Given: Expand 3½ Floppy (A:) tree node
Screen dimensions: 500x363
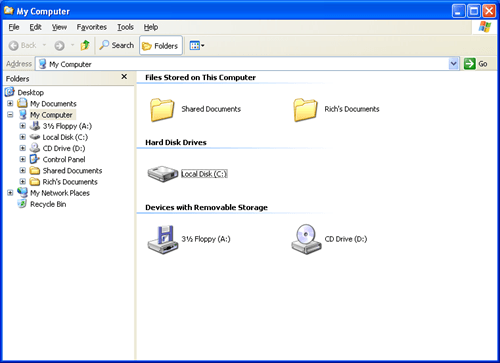Looking at the screenshot, I should [22, 126].
